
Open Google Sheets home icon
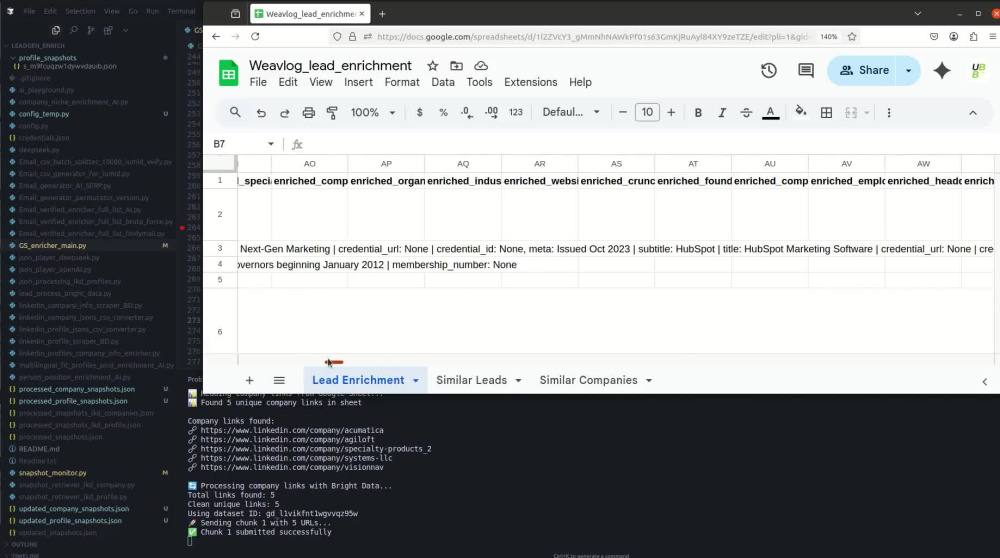(x=228, y=73)
